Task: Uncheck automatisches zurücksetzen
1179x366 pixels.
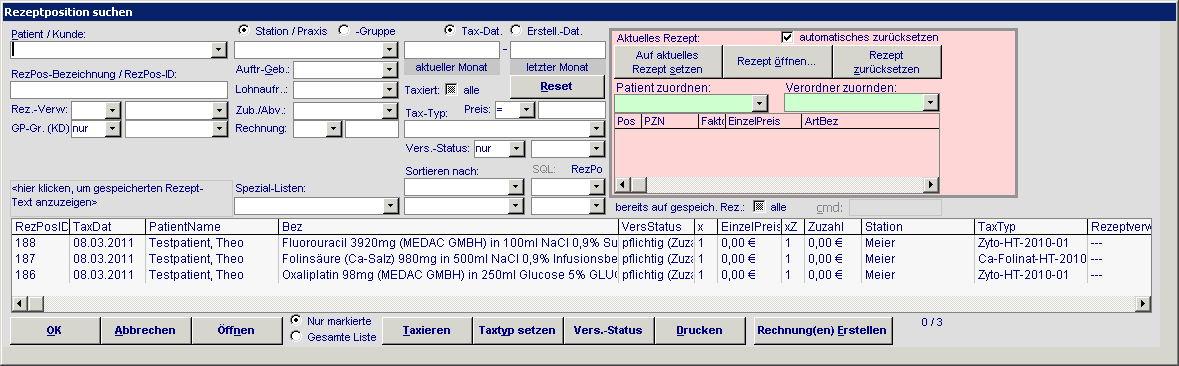Action: (x=787, y=37)
